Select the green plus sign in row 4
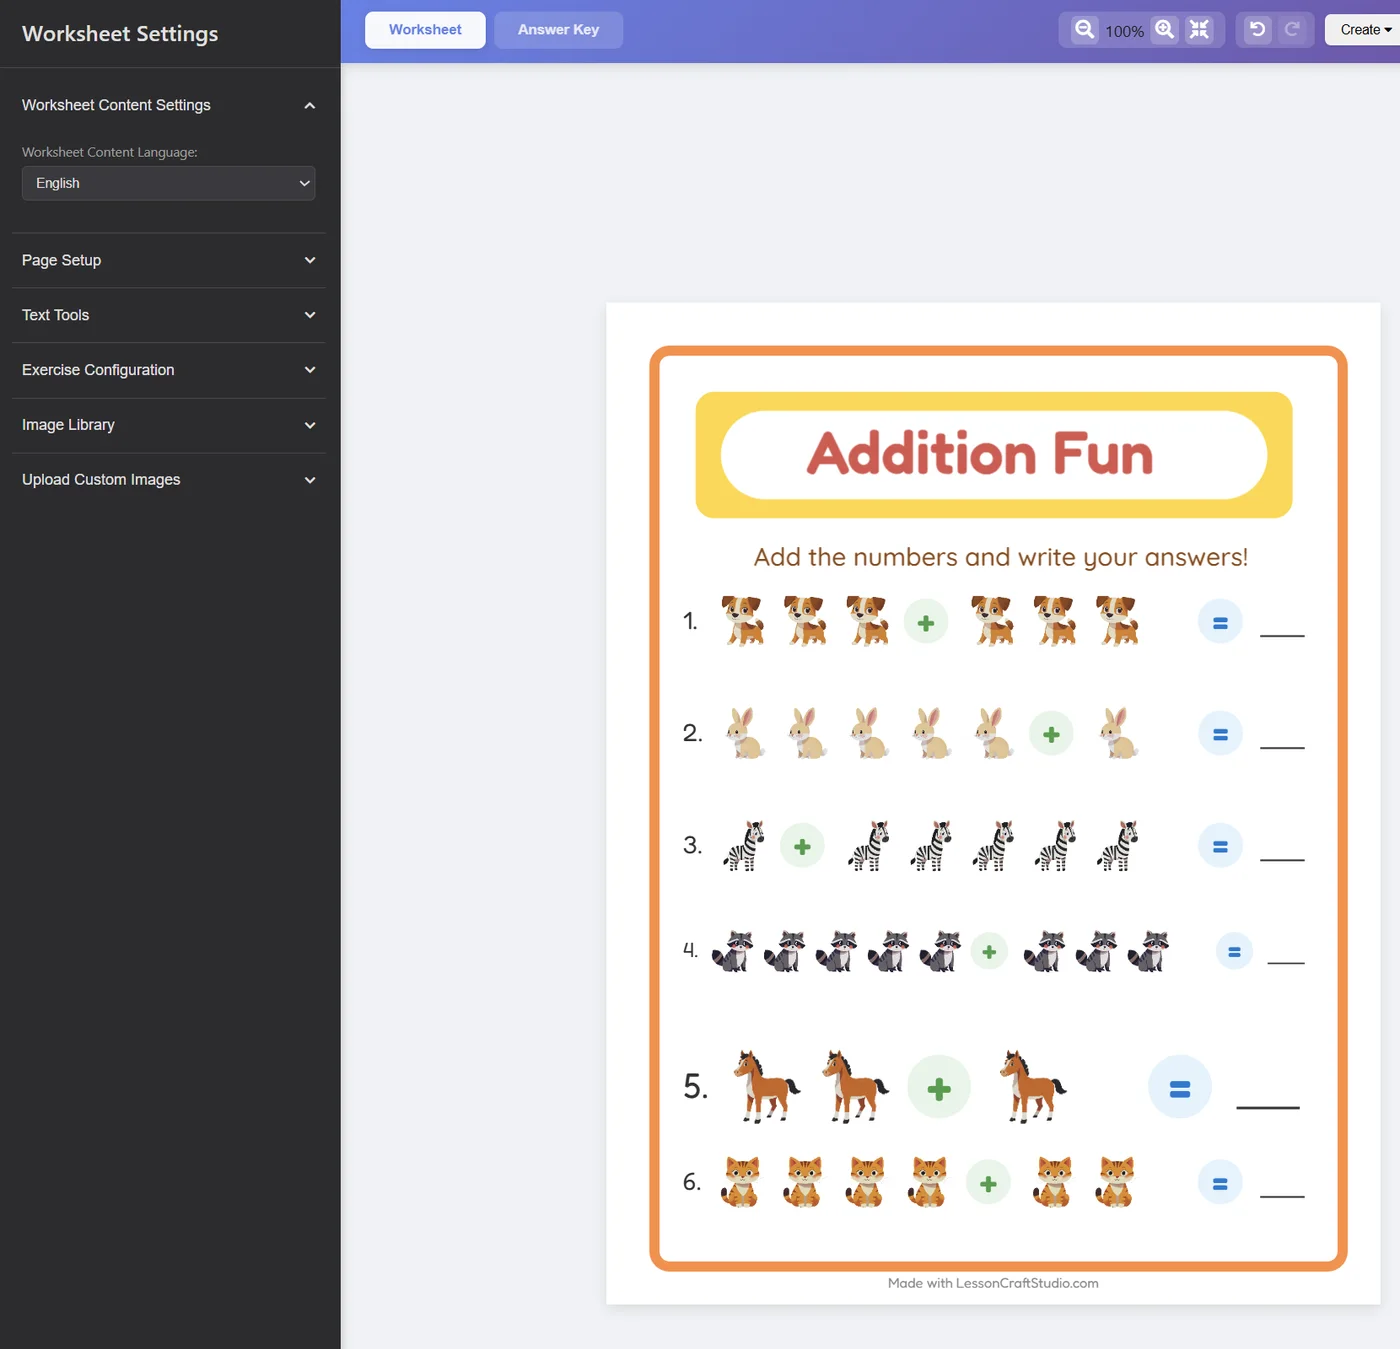The width and height of the screenshot is (1400, 1349). 989,952
